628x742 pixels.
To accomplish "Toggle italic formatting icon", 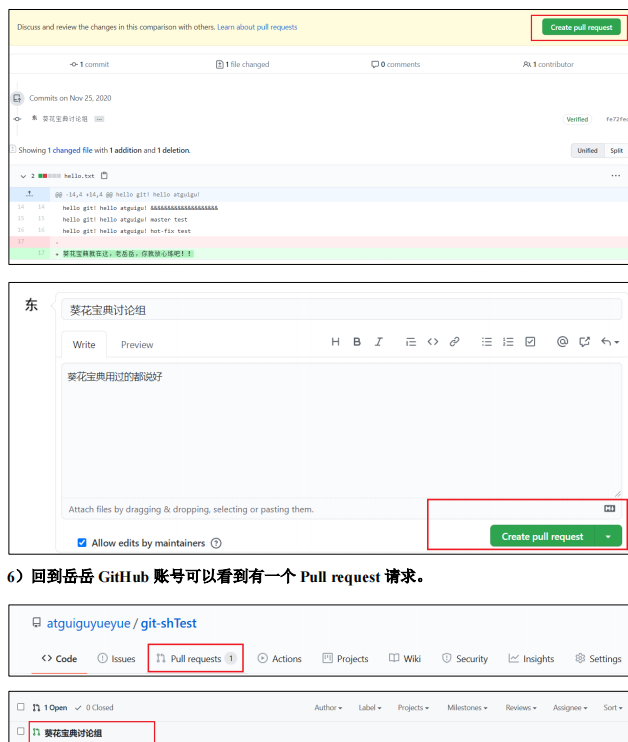I will click(378, 342).
